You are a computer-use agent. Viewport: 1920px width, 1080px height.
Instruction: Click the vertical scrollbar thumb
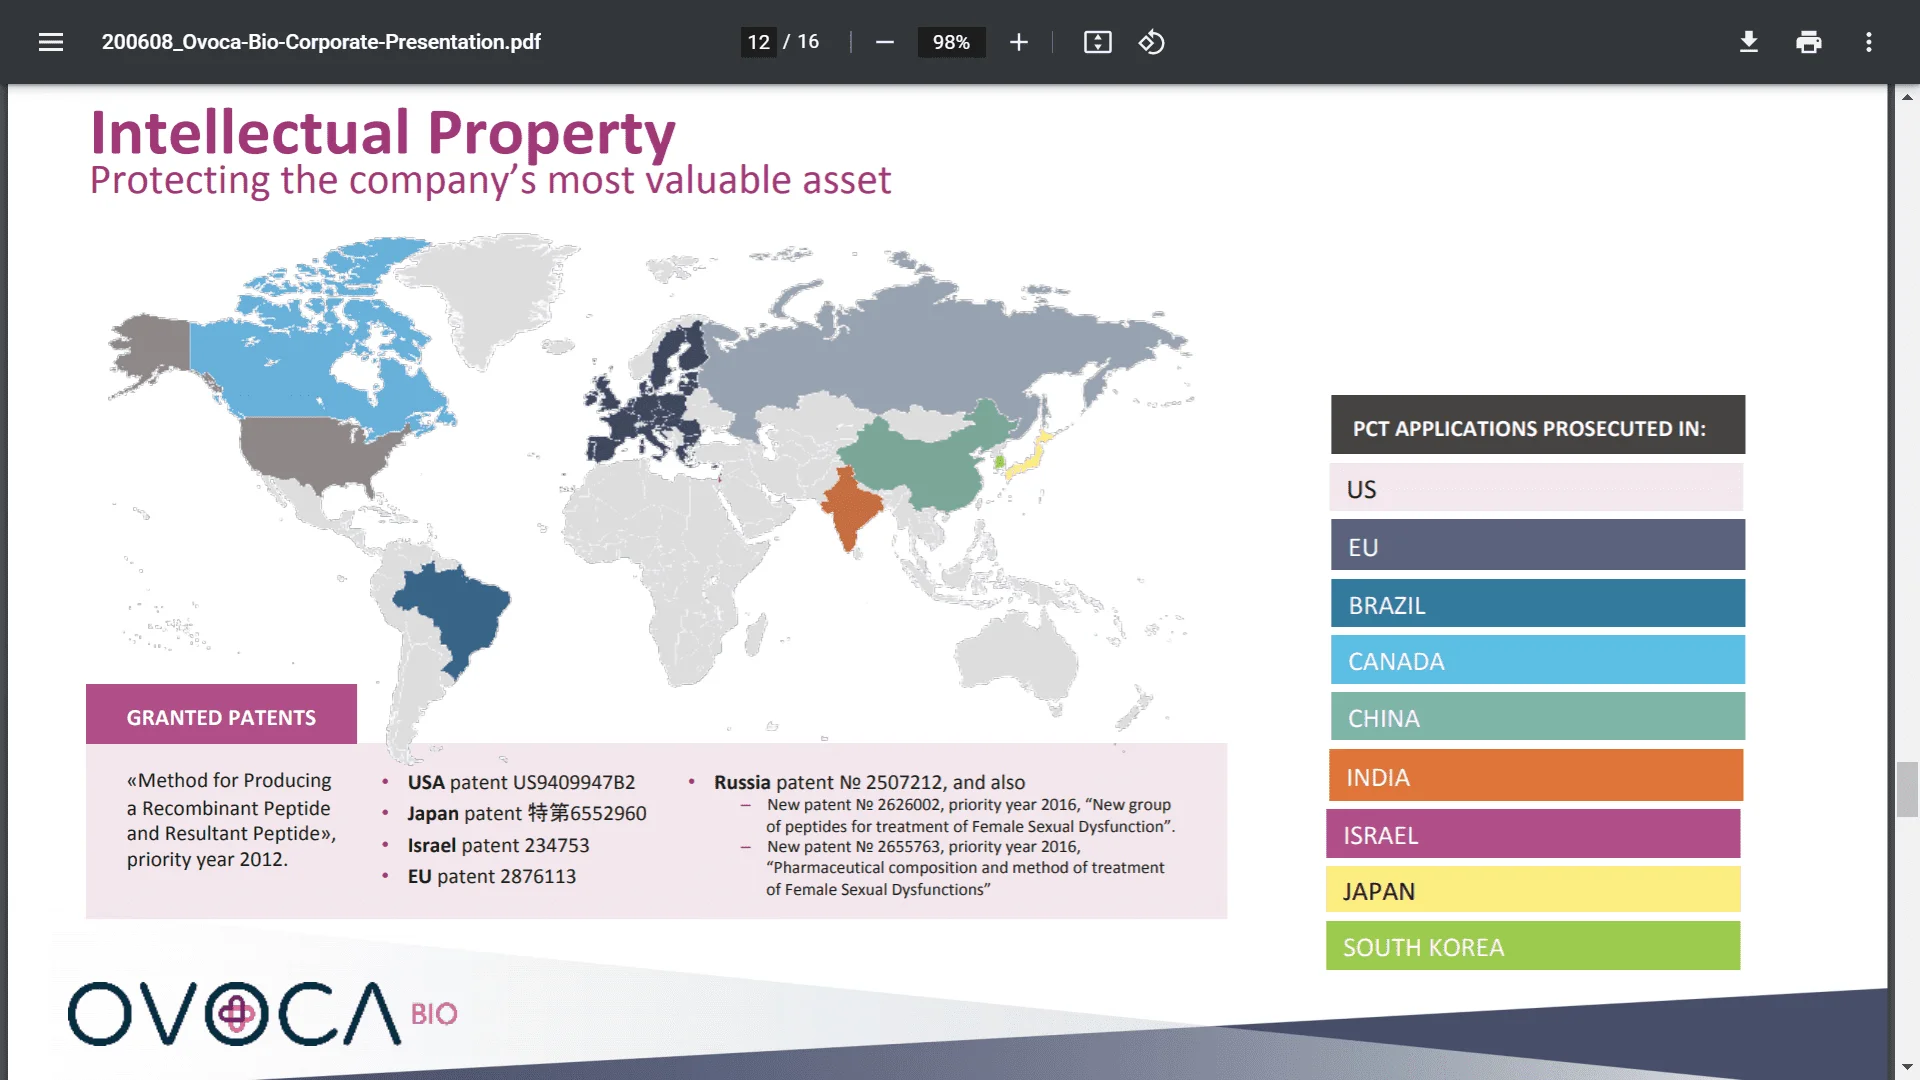[x=1907, y=789]
